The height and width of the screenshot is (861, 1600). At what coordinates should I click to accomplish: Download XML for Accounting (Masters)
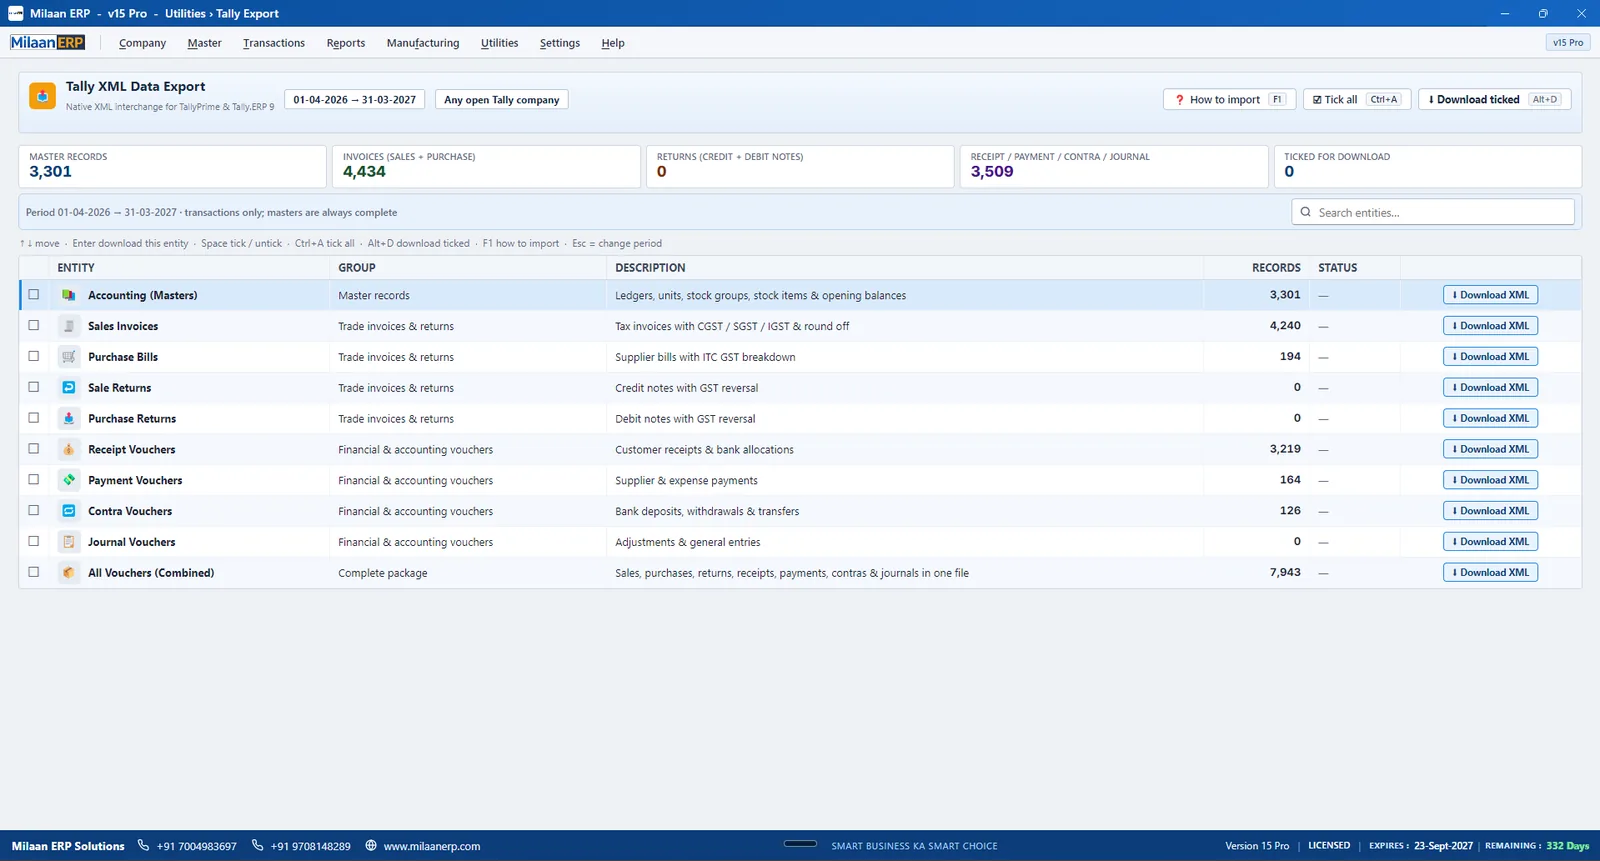click(1490, 295)
